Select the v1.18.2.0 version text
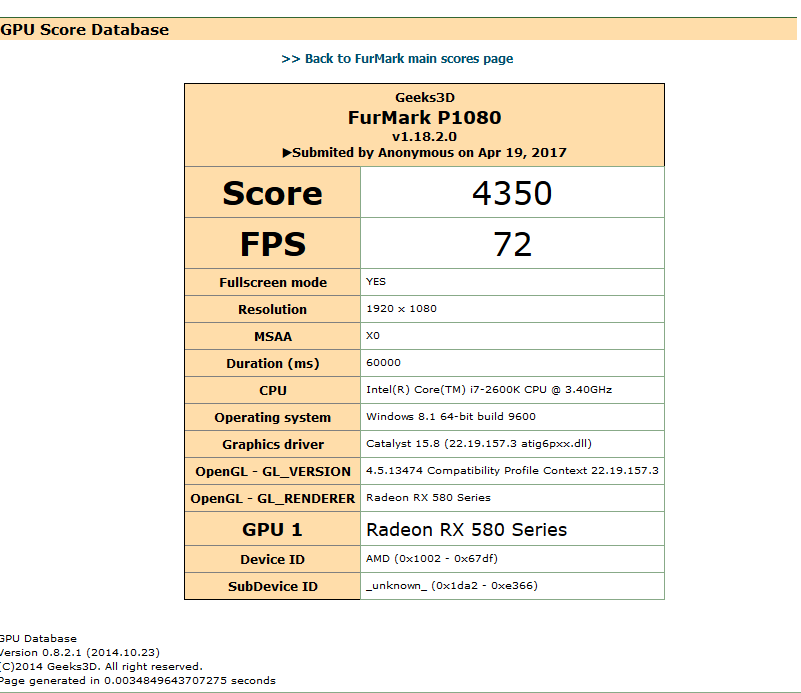801x693 pixels. click(425, 136)
